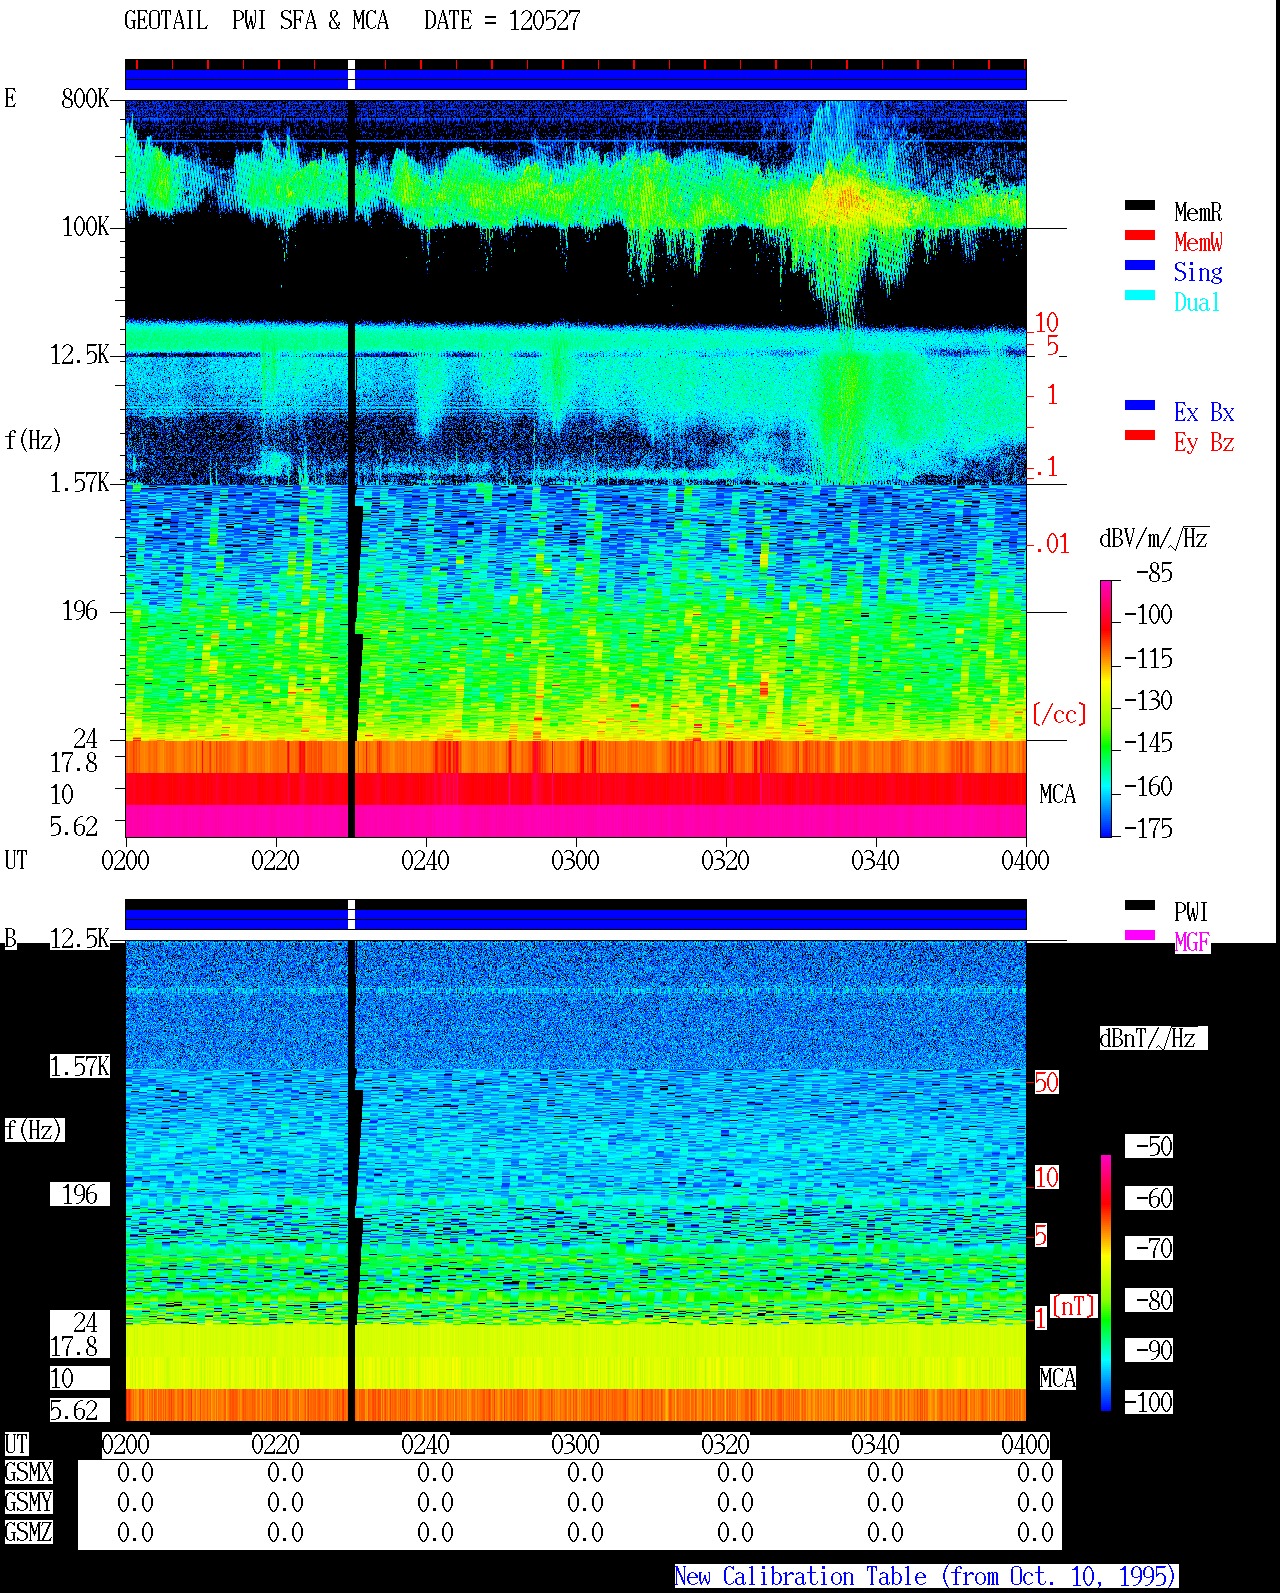1280x1593 pixels.
Task: Click the MGF legend text
Action: (1192, 942)
